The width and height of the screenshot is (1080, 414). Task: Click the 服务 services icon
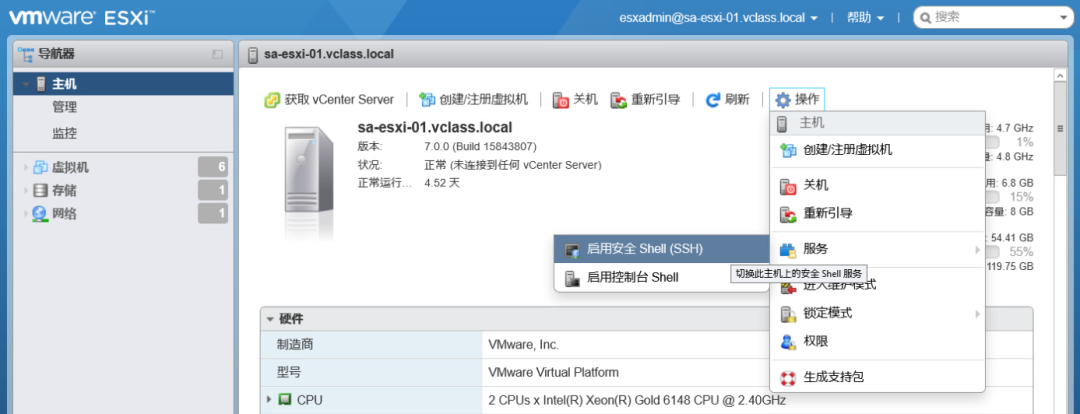point(787,250)
